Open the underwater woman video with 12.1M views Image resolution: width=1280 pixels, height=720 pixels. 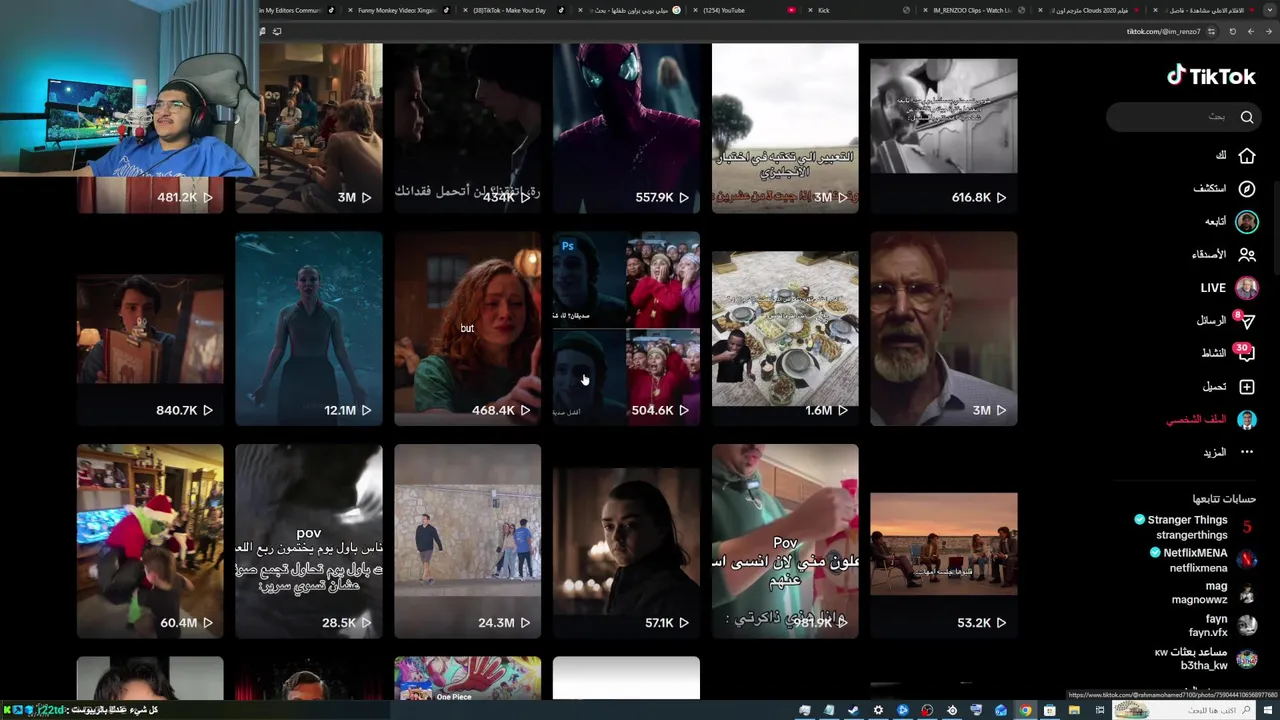[x=308, y=329]
